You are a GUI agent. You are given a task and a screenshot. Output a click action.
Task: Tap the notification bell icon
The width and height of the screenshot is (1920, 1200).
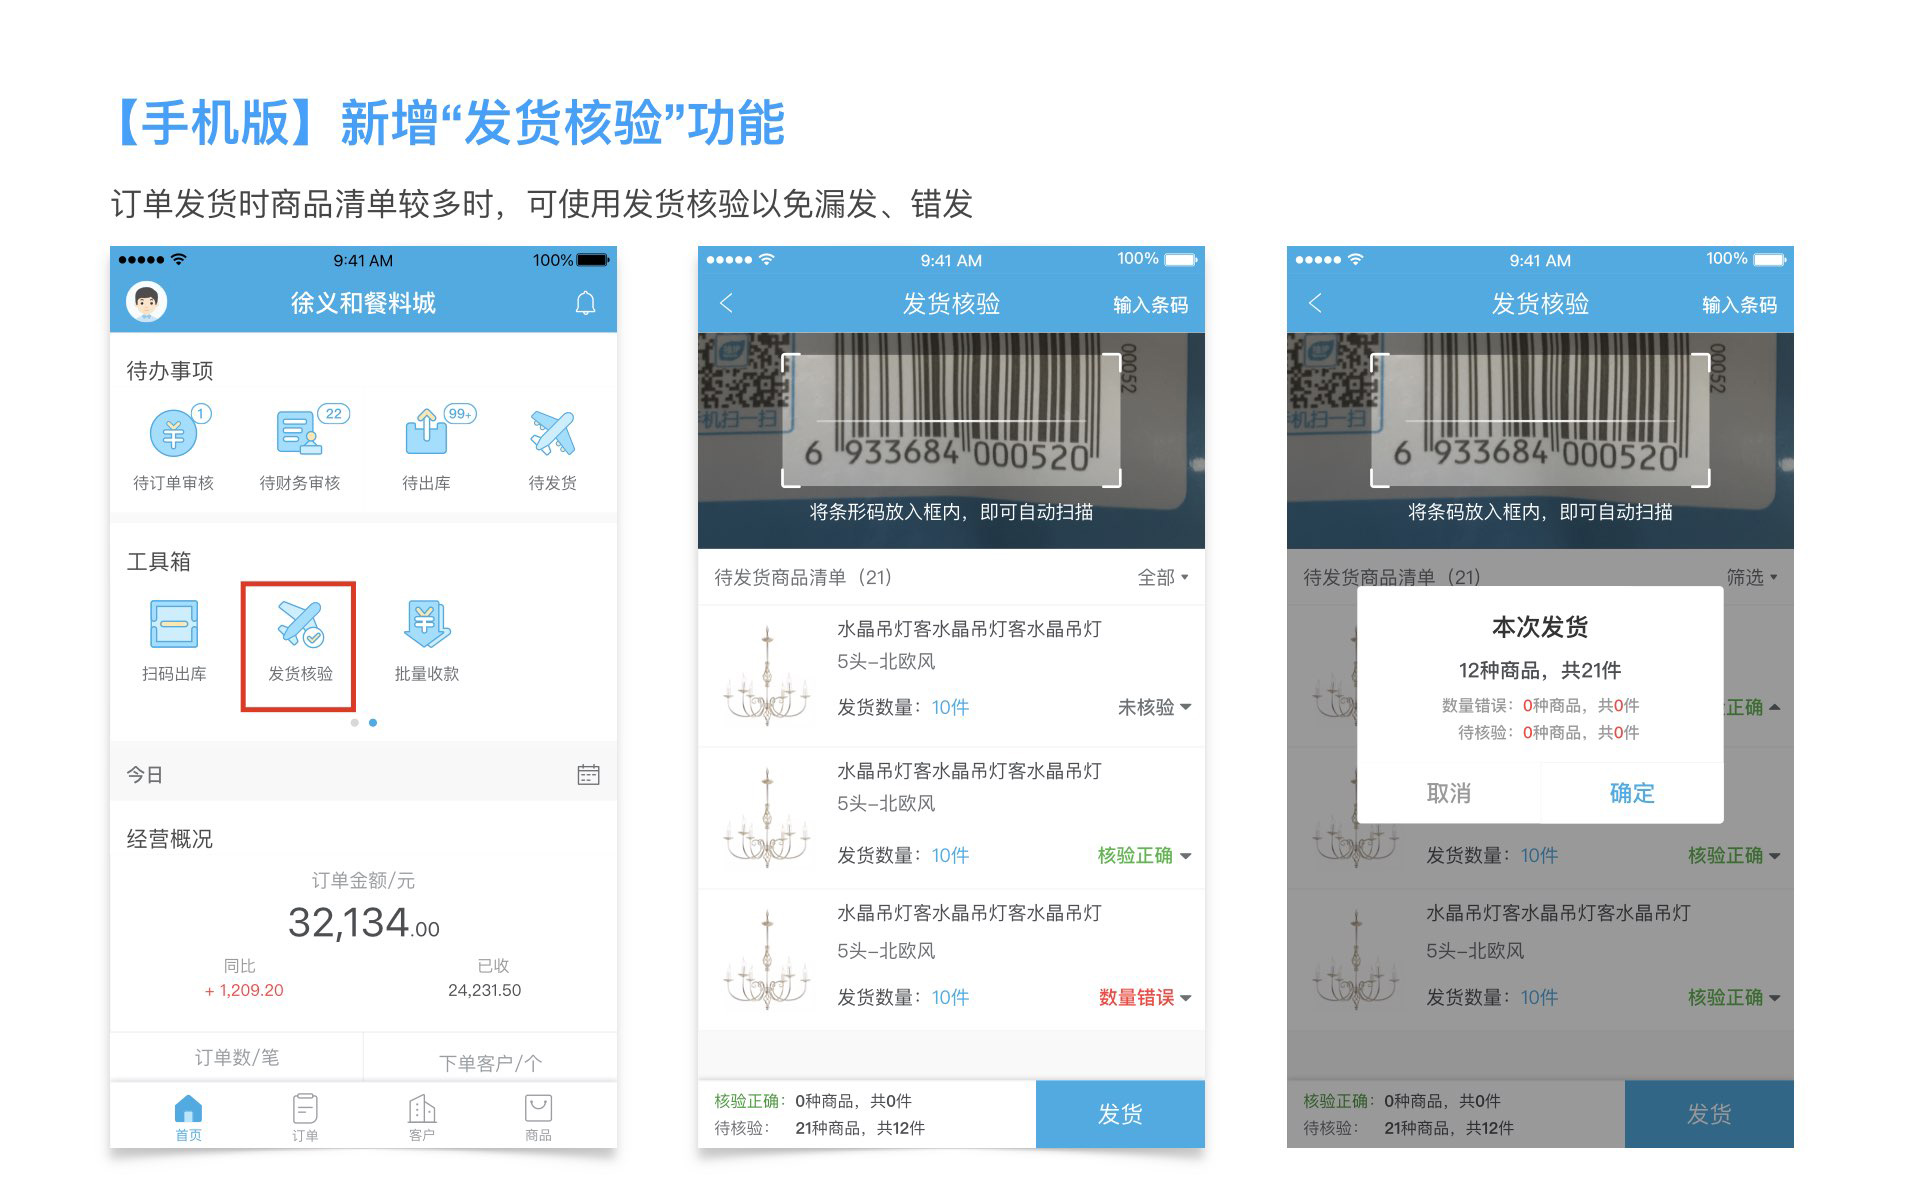coord(586,303)
